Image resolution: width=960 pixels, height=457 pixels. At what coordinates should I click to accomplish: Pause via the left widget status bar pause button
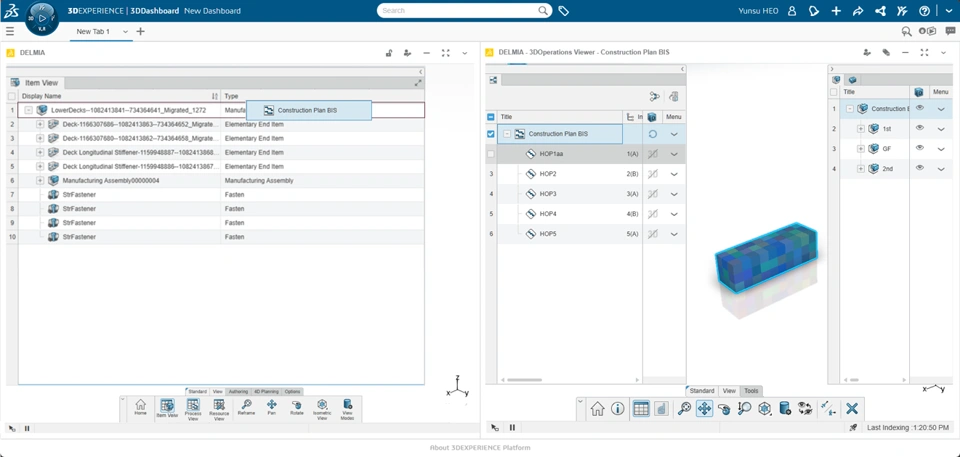click(27, 428)
